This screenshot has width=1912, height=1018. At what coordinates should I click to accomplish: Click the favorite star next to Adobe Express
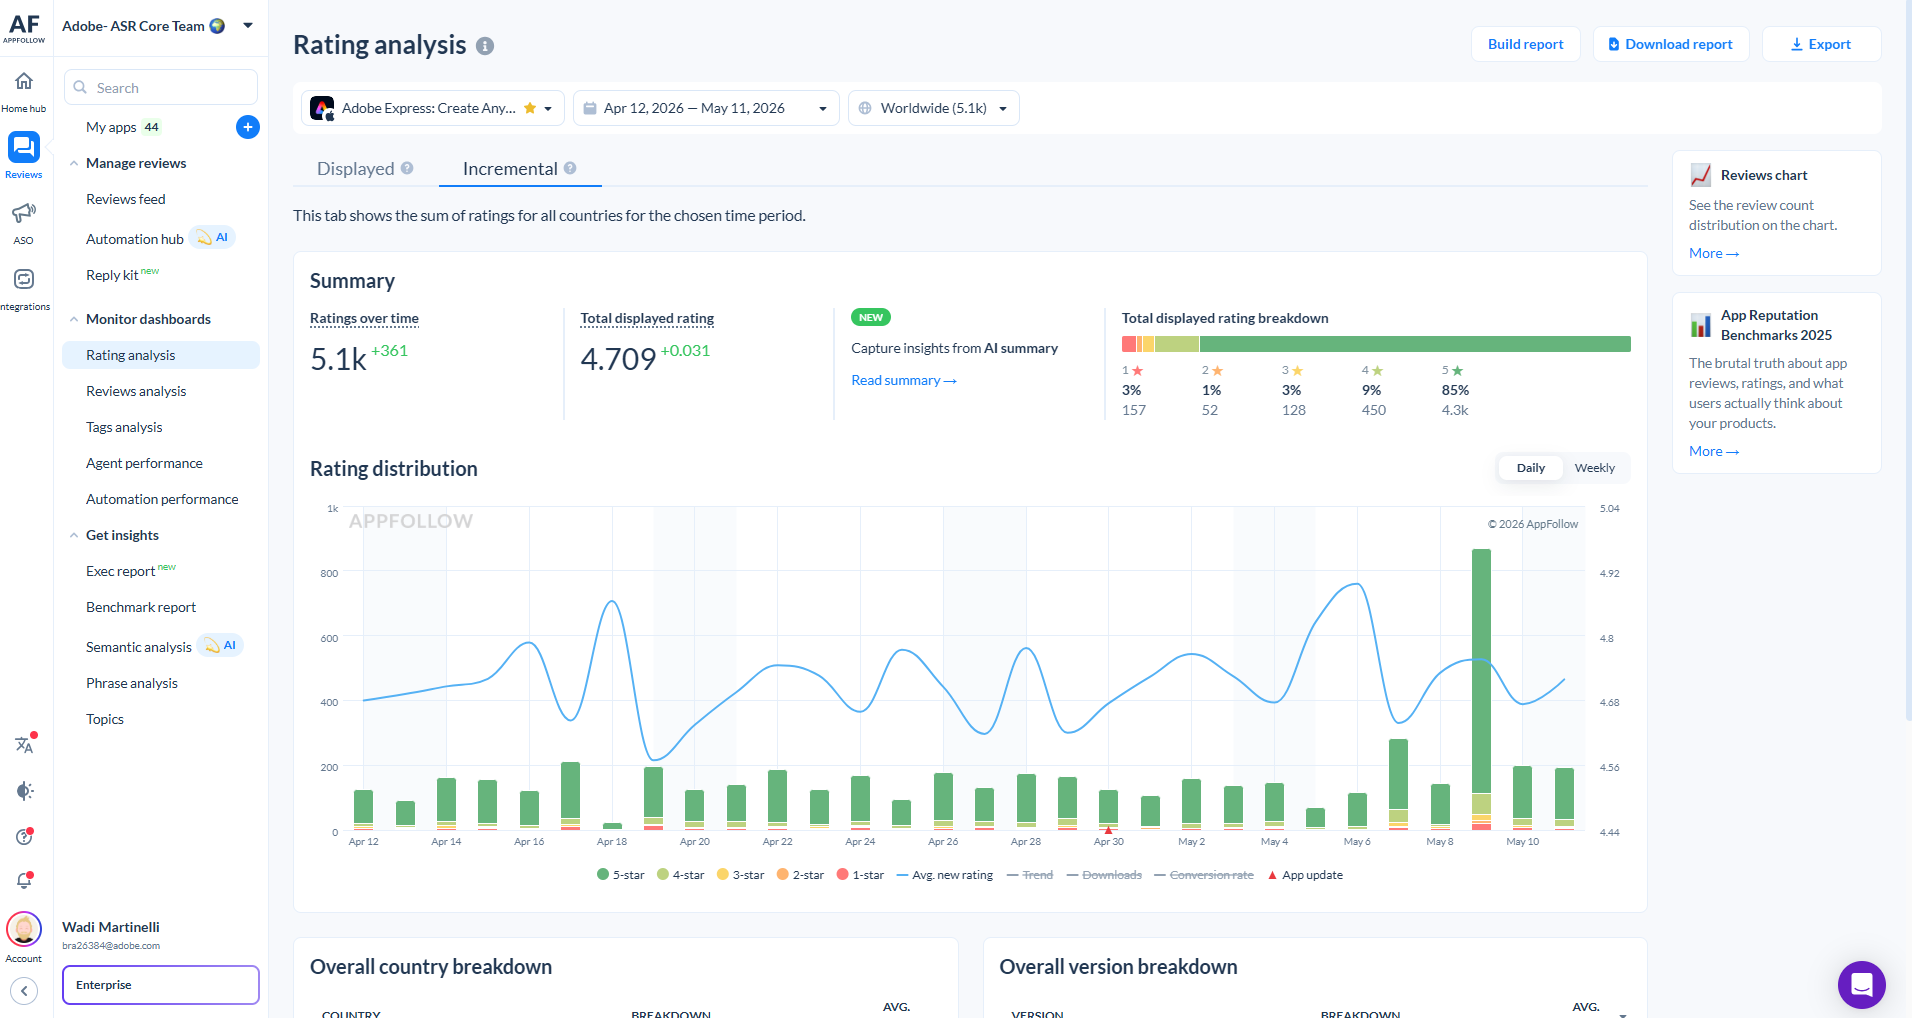(530, 108)
